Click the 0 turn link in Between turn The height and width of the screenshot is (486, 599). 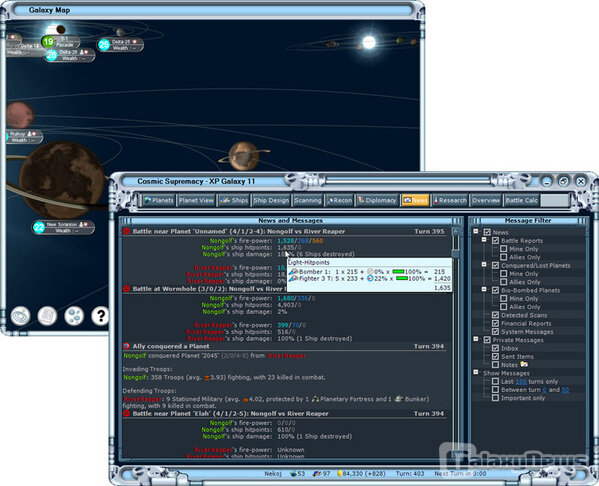pyautogui.click(x=544, y=390)
